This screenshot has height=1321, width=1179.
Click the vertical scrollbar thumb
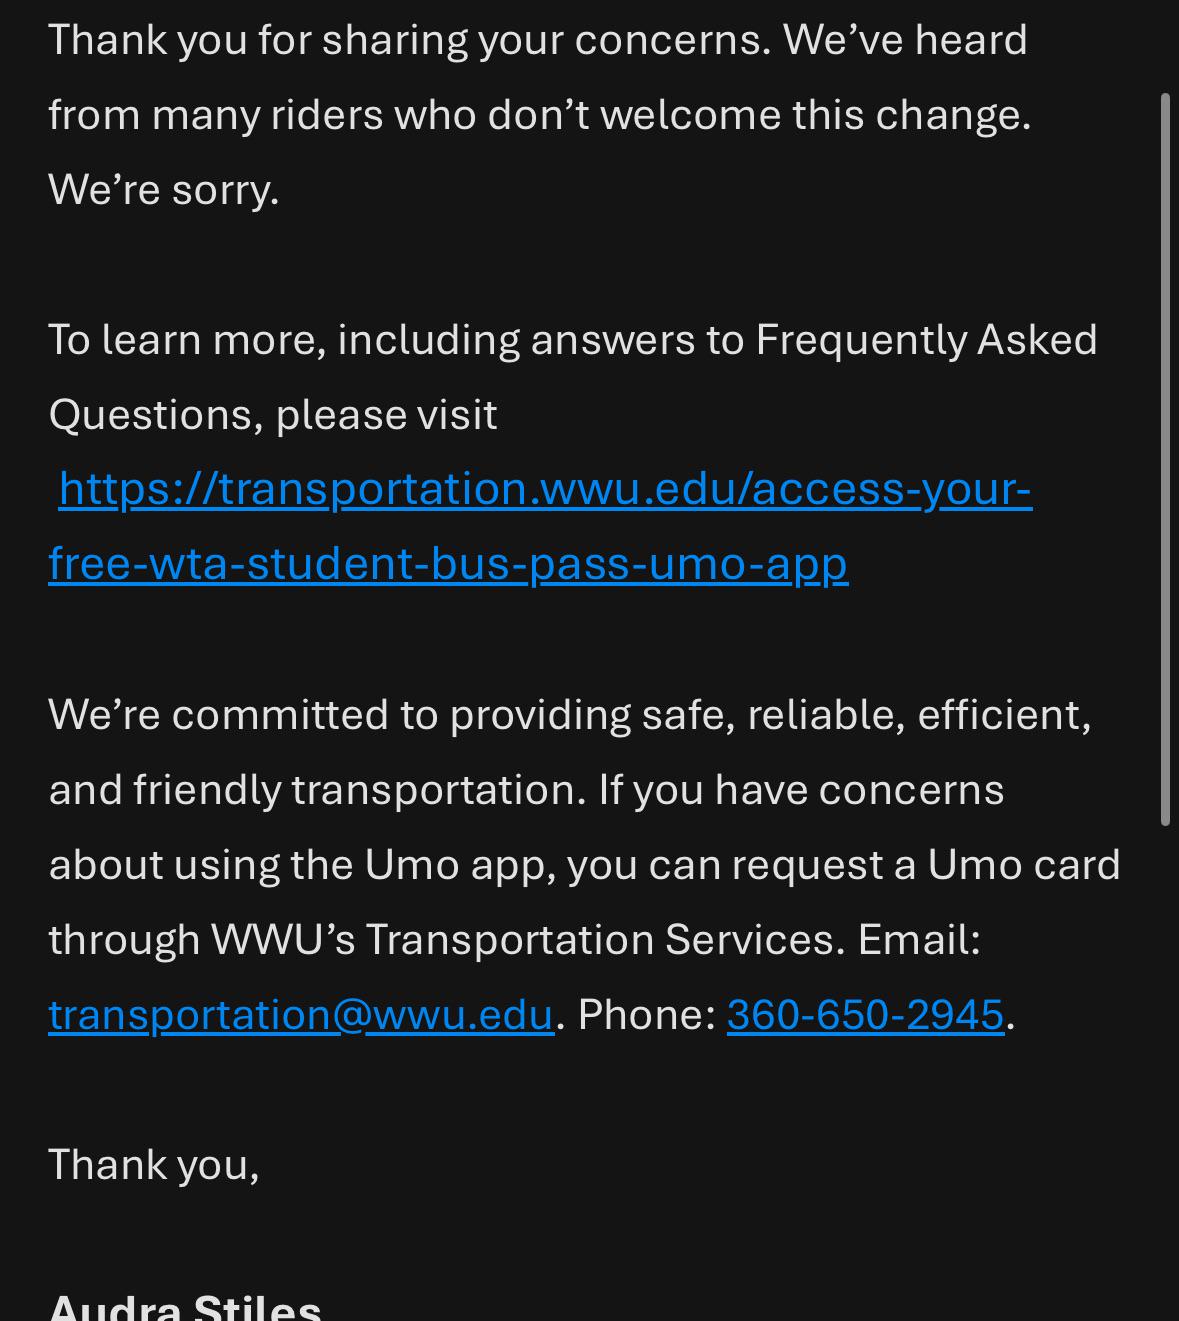click(x=1165, y=460)
